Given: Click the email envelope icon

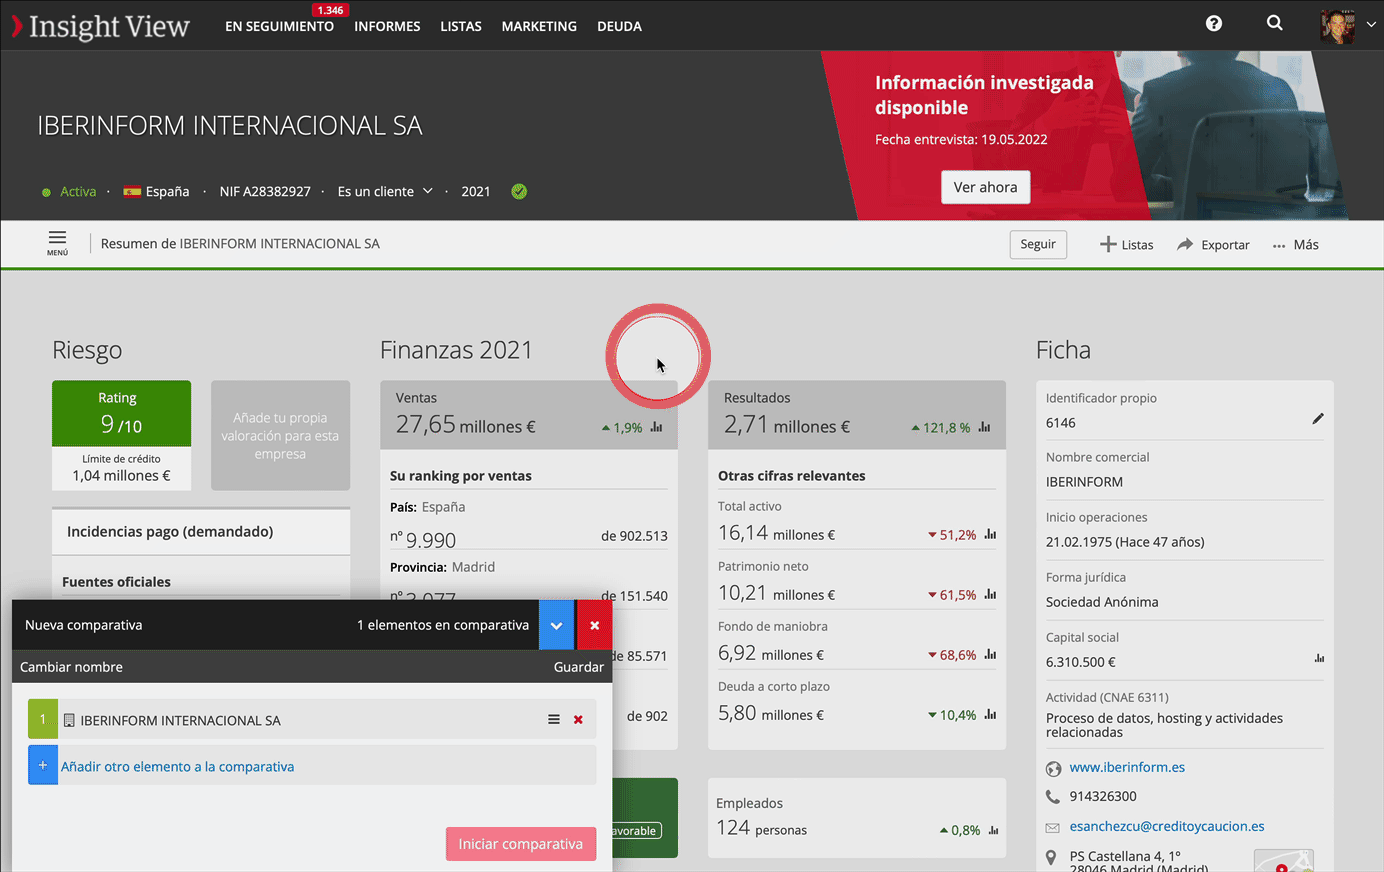Looking at the screenshot, I should coord(1052,827).
